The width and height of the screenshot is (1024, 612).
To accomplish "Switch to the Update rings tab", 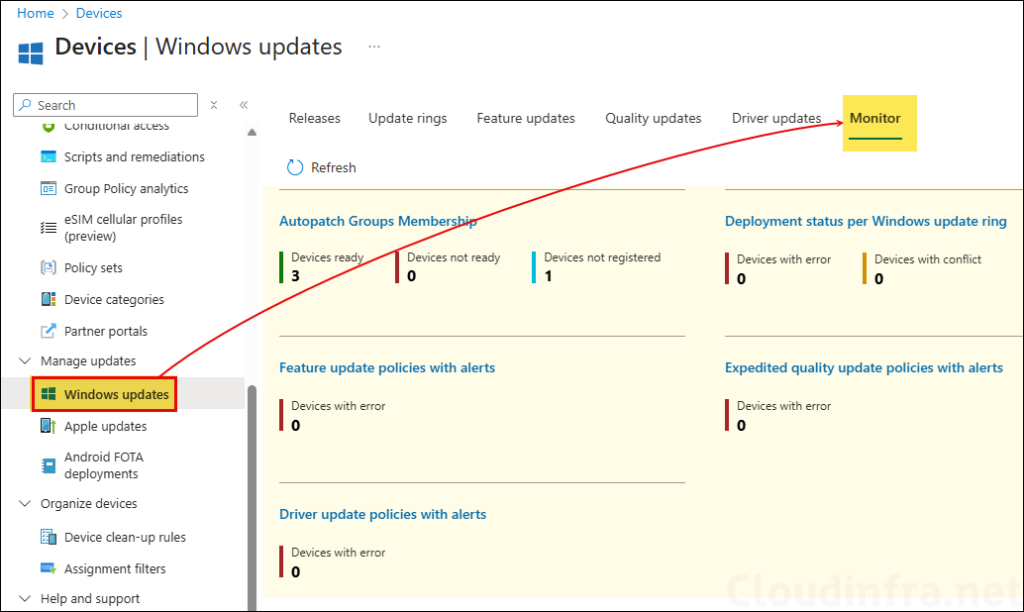I will pyautogui.click(x=407, y=118).
